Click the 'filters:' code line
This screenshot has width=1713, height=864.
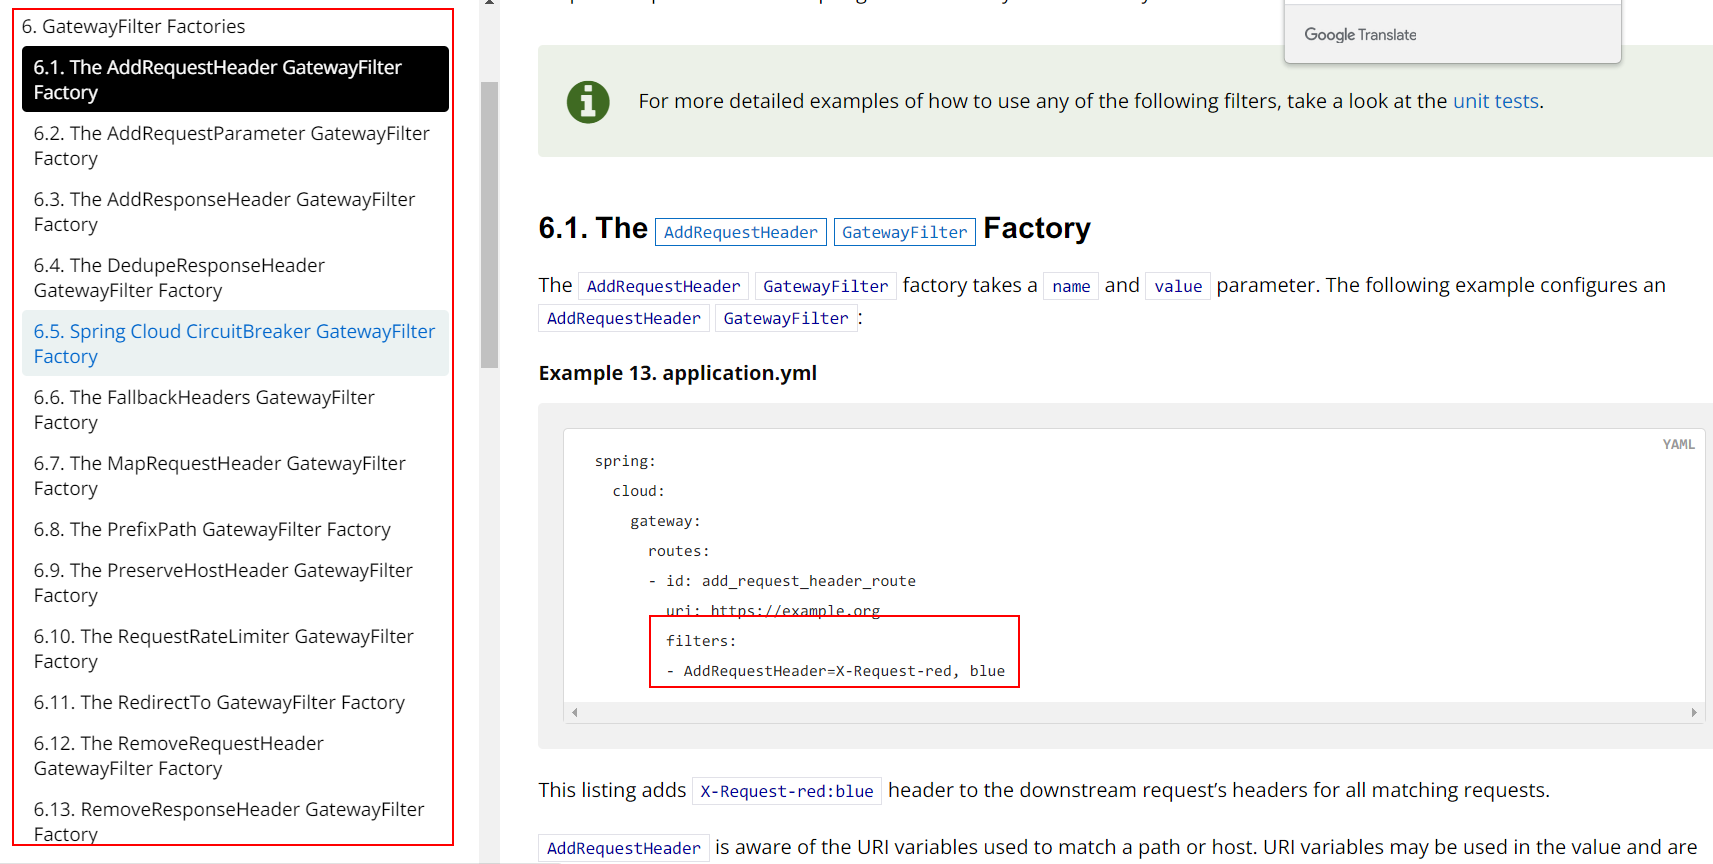coord(701,641)
